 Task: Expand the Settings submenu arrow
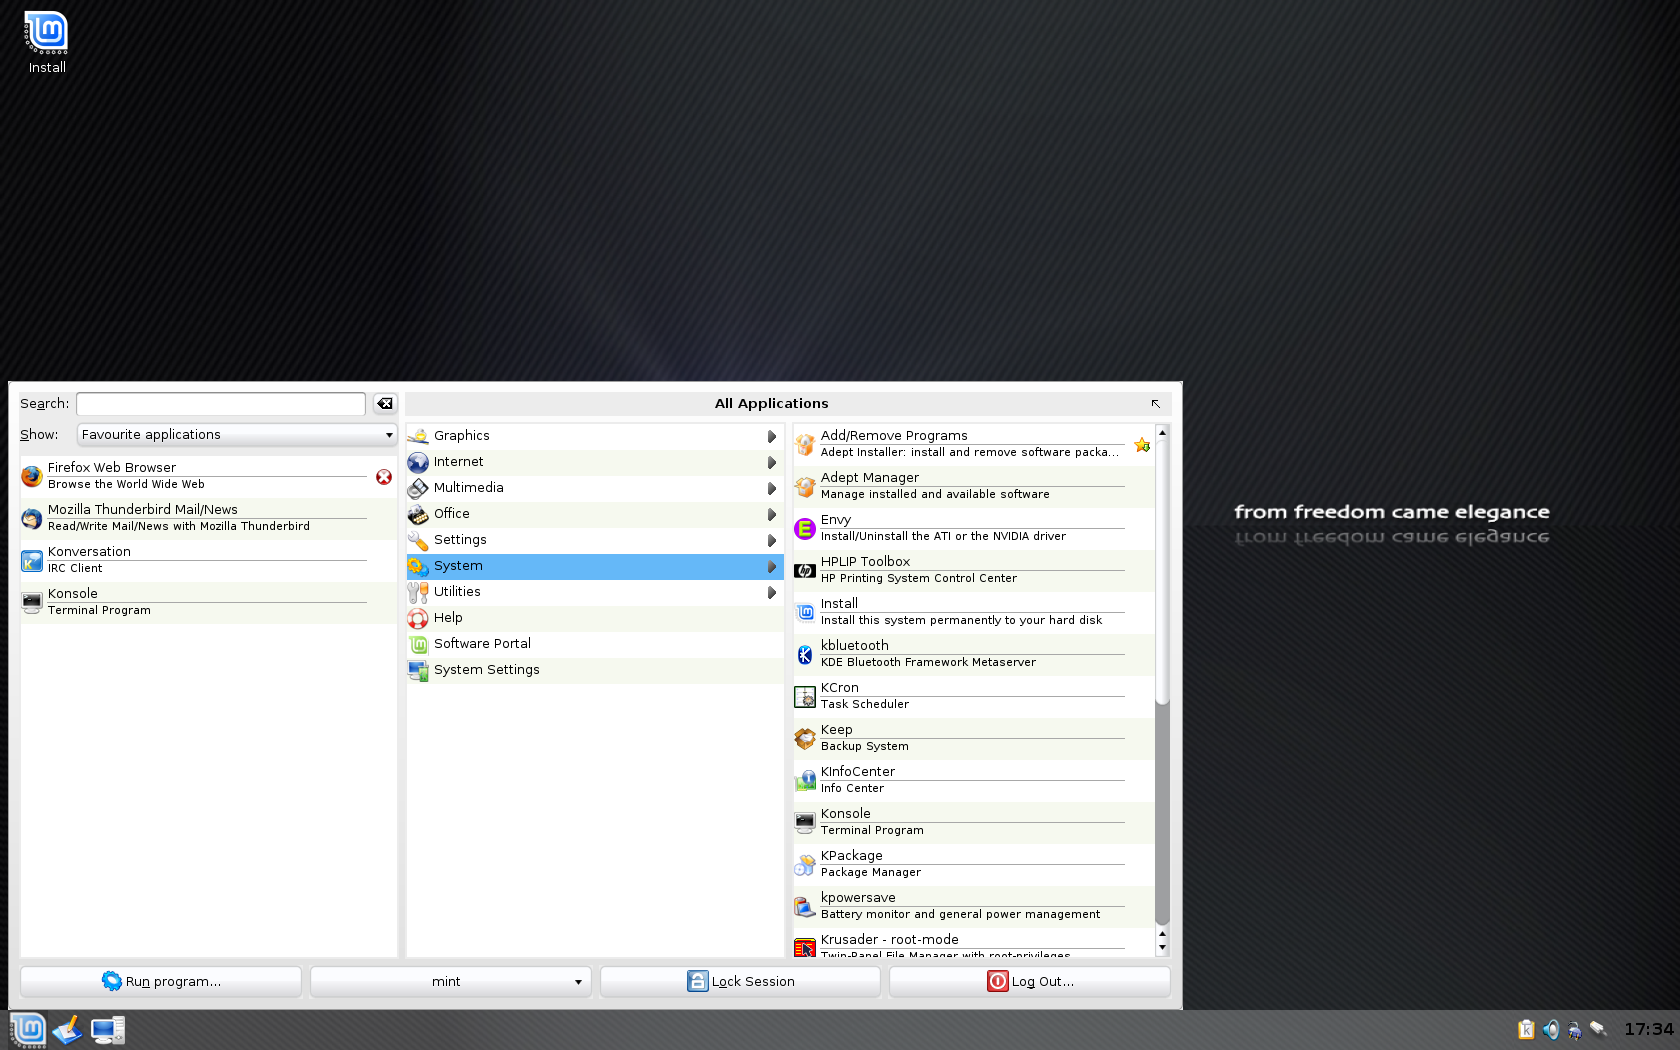tap(771, 540)
